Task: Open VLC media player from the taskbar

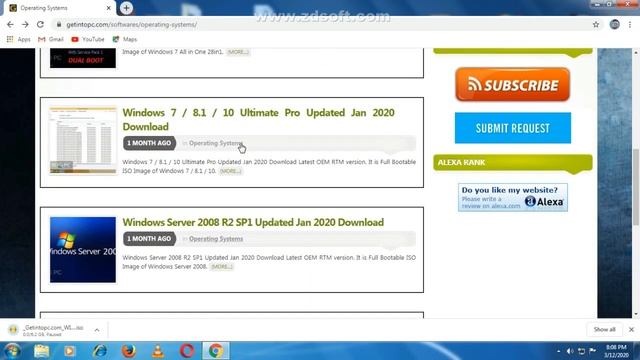Action: tap(158, 351)
